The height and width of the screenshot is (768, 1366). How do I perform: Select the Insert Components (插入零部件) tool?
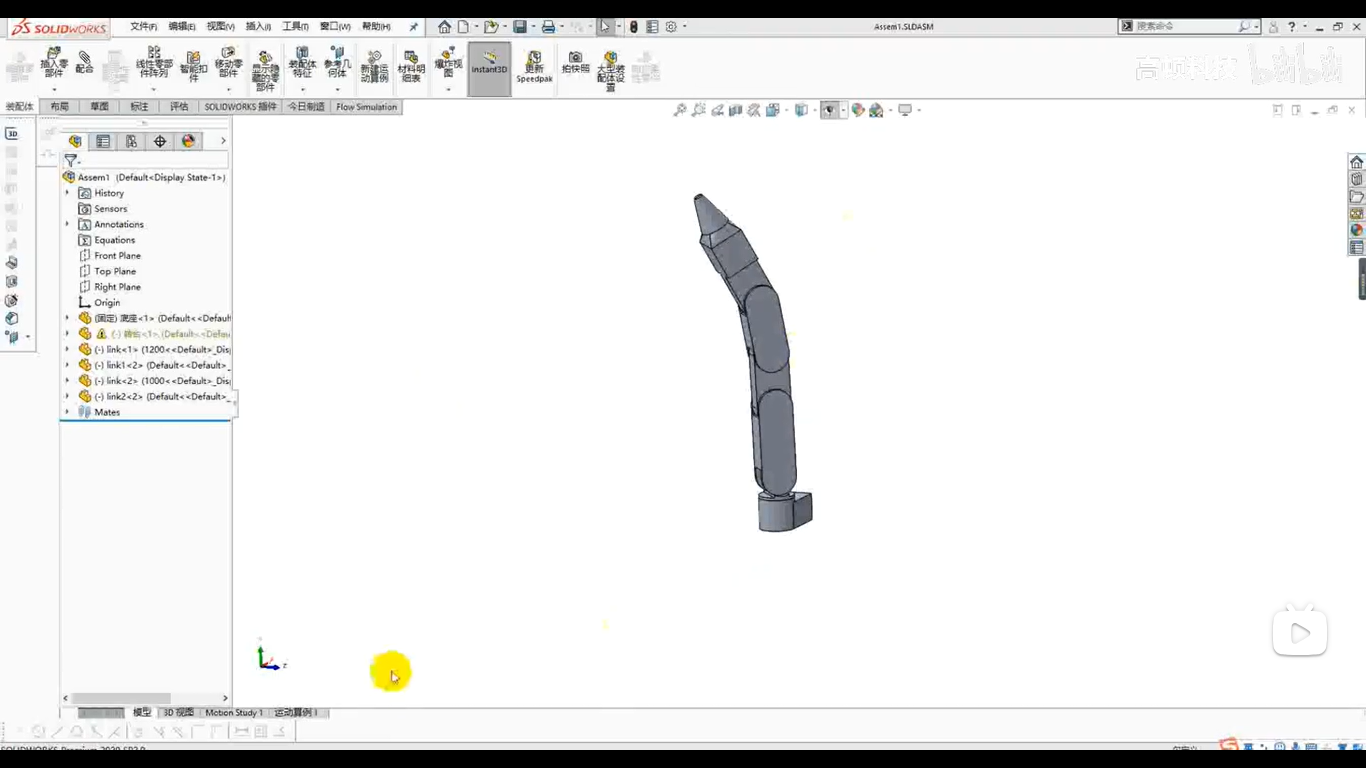coord(54,61)
